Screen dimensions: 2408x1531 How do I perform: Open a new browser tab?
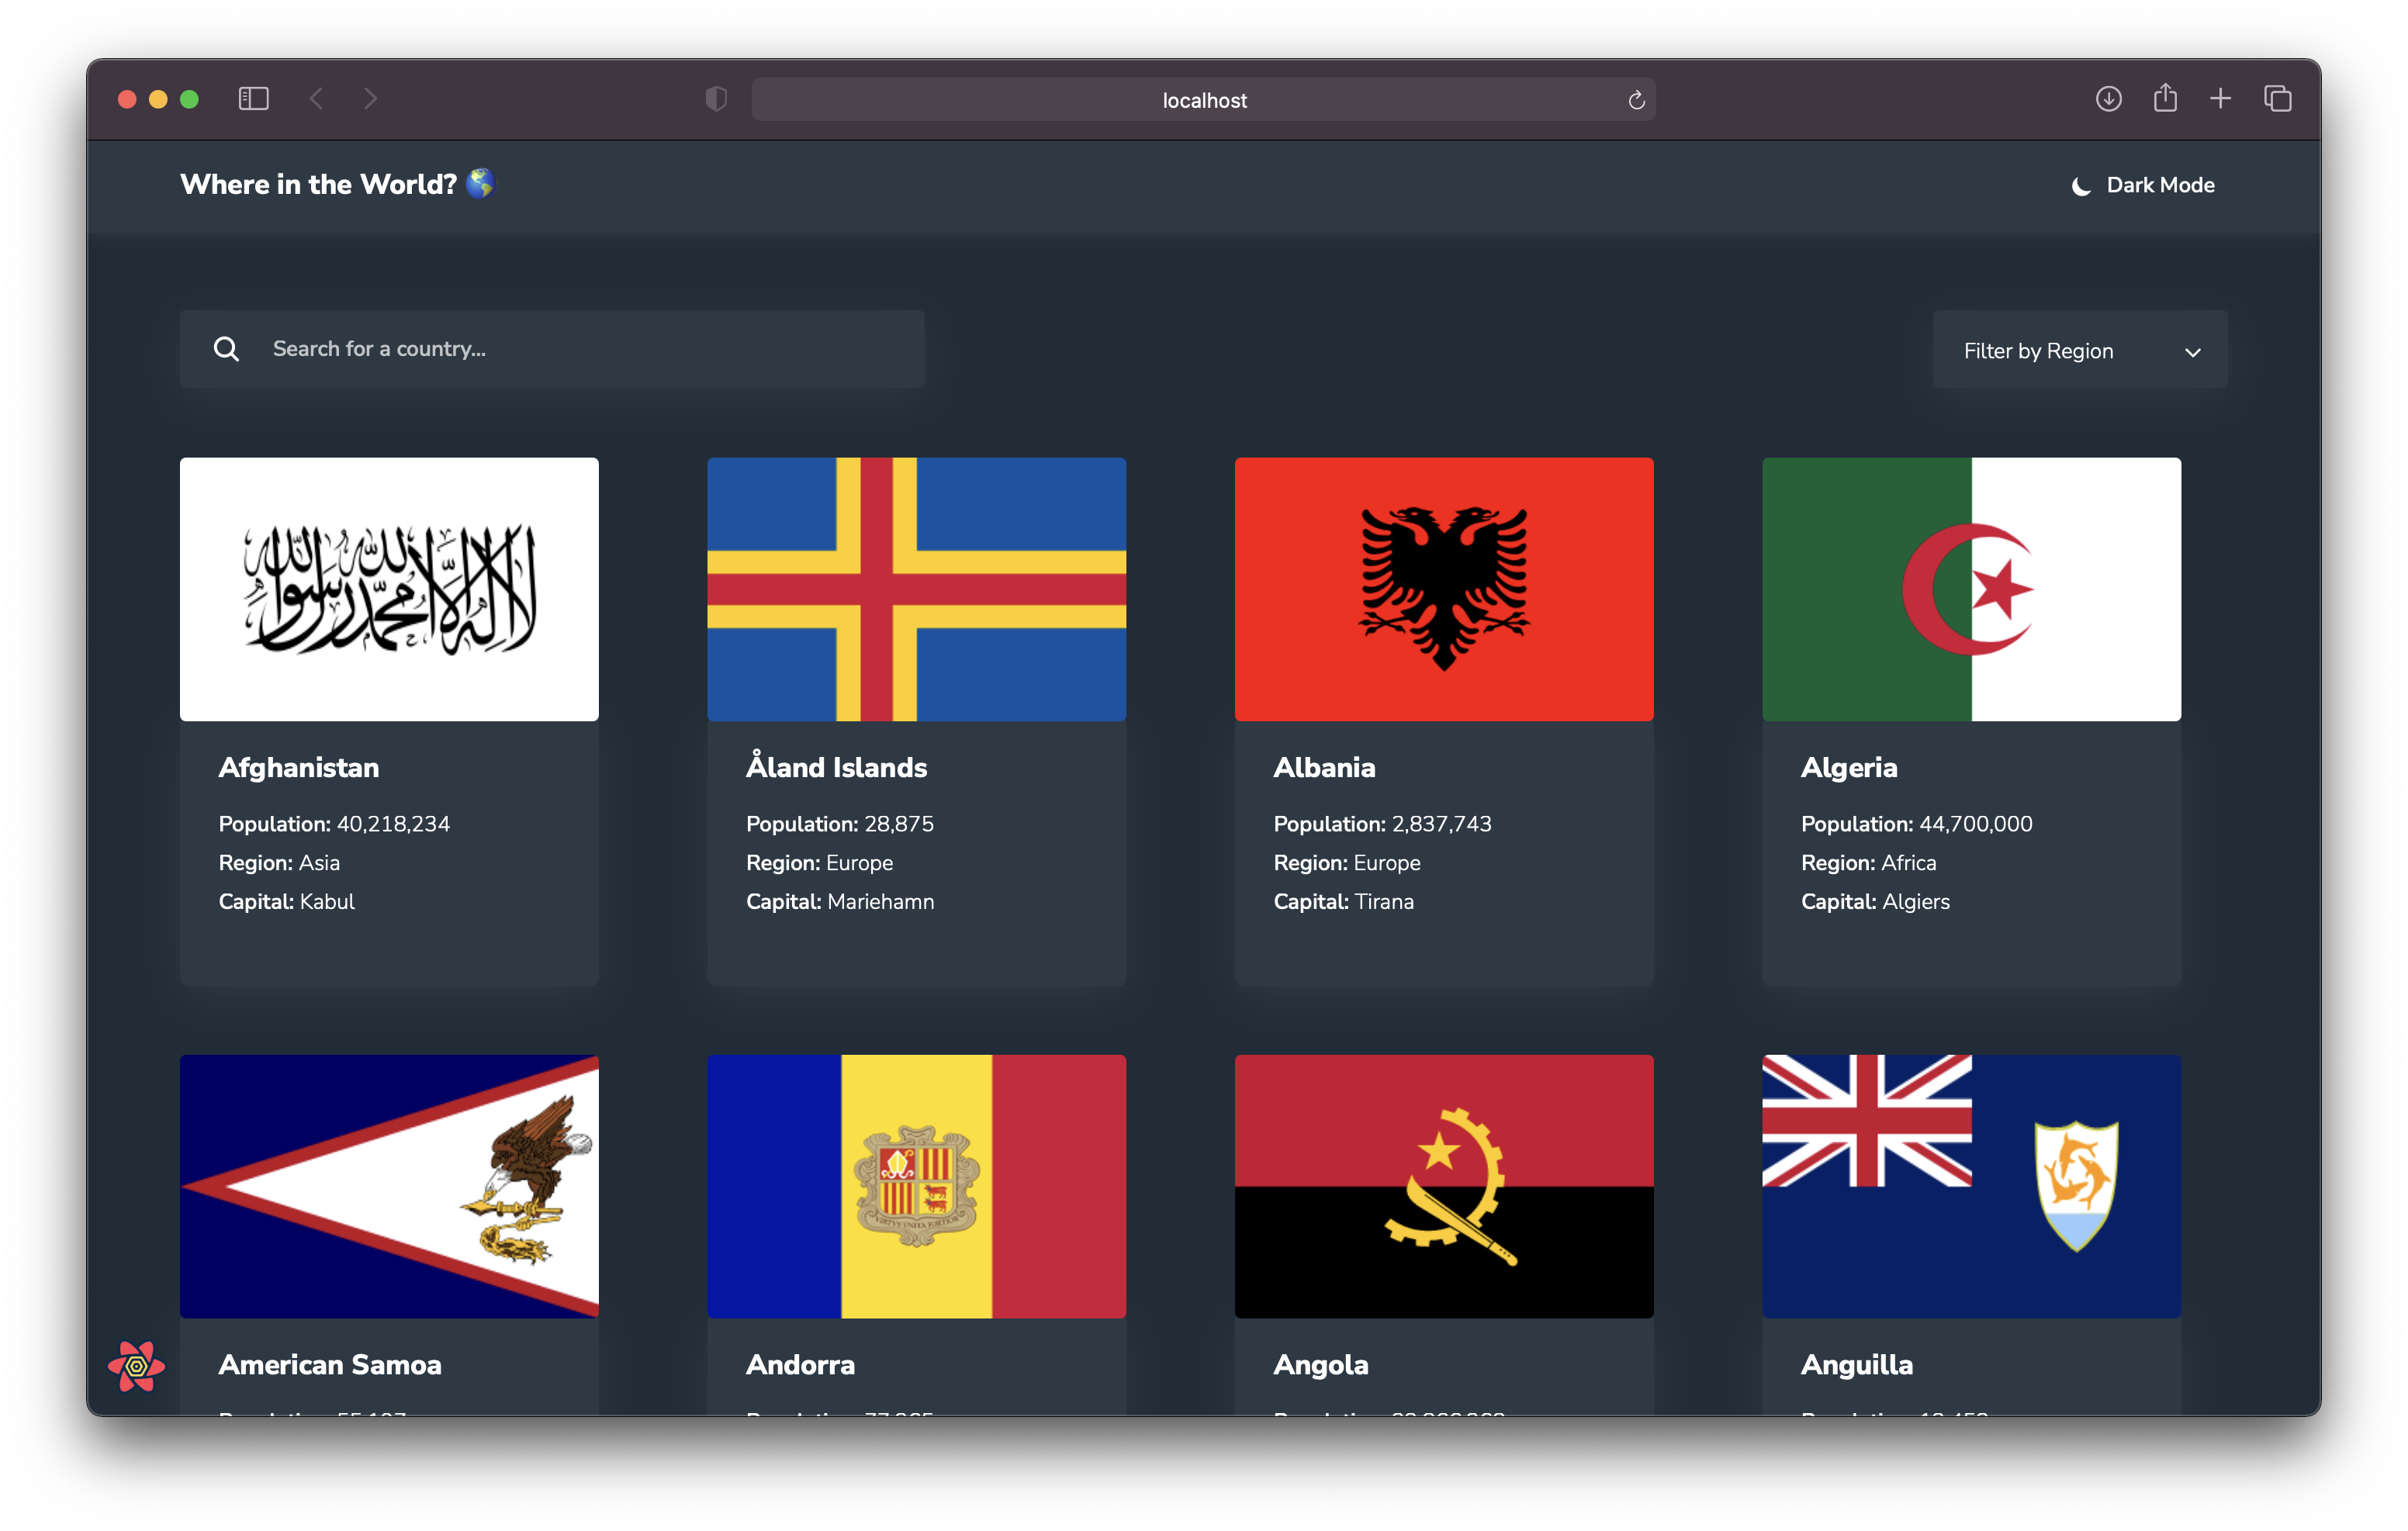(2220, 99)
